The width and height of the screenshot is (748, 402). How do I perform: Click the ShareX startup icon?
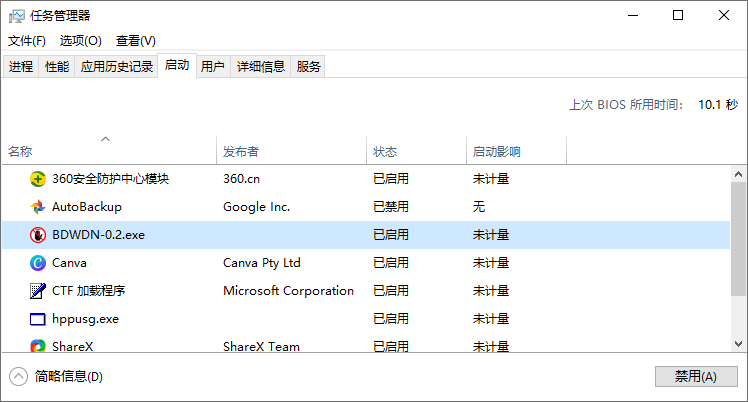coord(38,346)
